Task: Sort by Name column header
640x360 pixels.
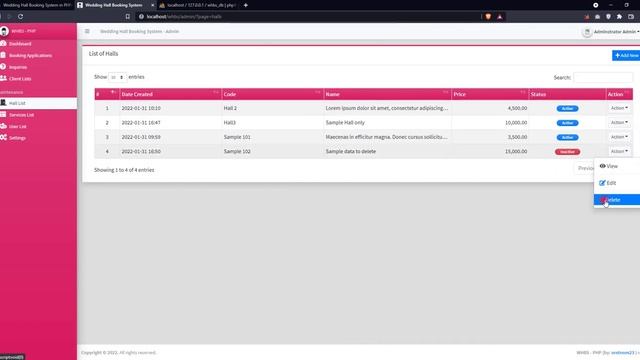Action: 387,94
